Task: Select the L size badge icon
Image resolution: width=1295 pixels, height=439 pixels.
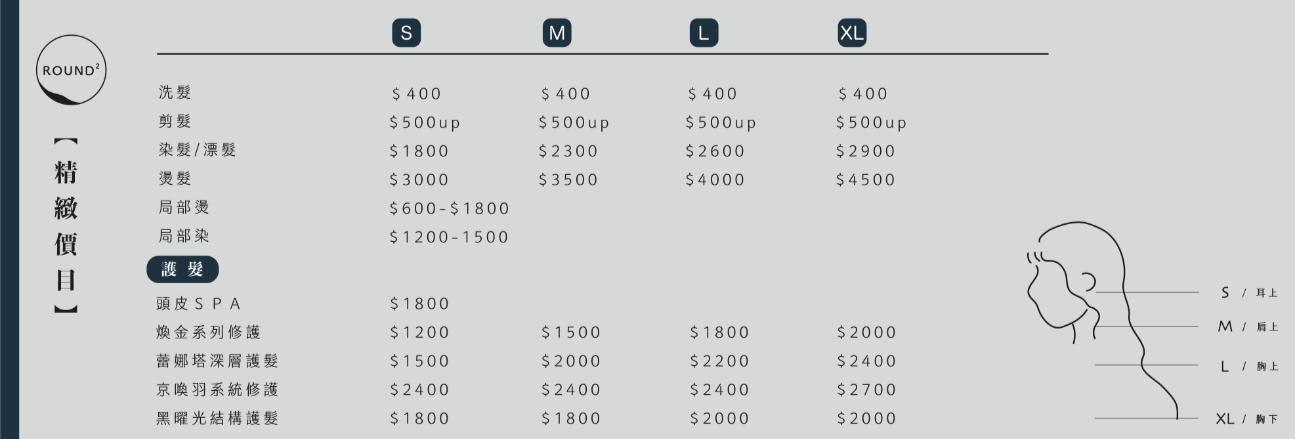Action: pos(704,33)
